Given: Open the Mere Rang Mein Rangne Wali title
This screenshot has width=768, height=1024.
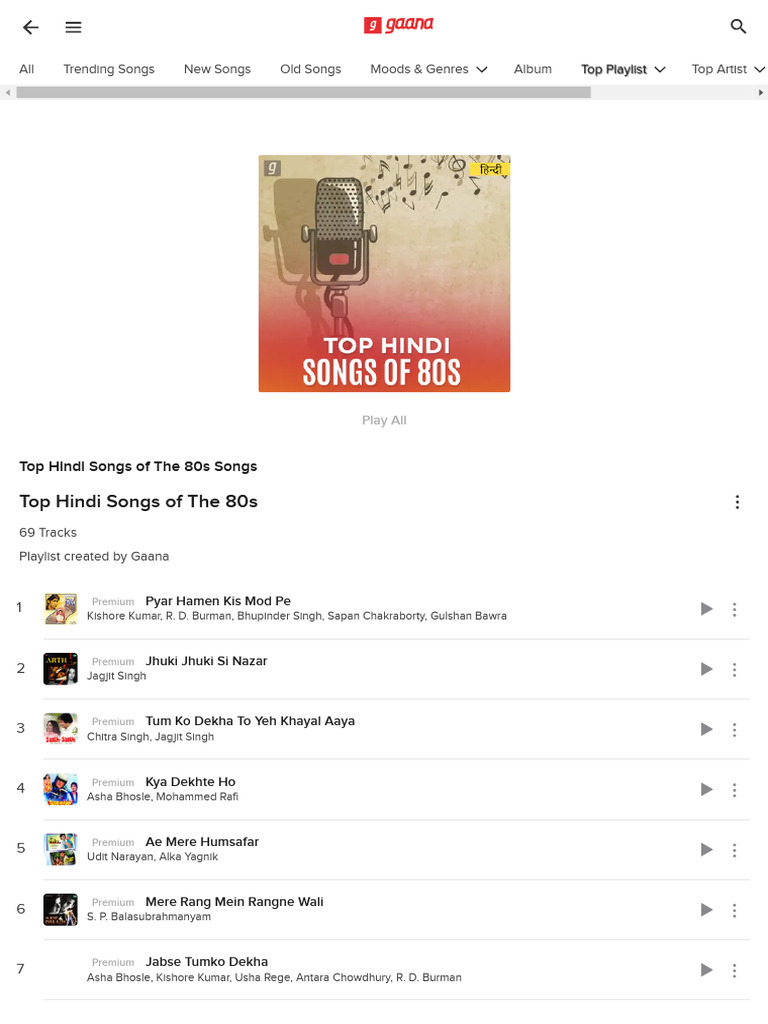Looking at the screenshot, I should click(x=234, y=901).
